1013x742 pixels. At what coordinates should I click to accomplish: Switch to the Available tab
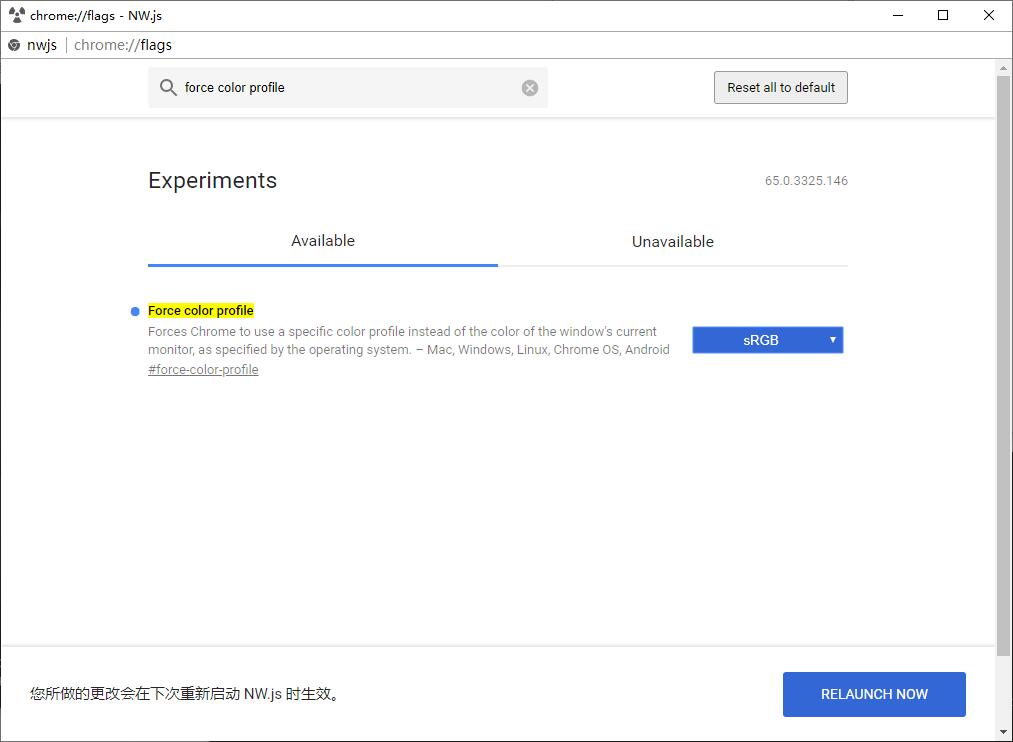[323, 241]
